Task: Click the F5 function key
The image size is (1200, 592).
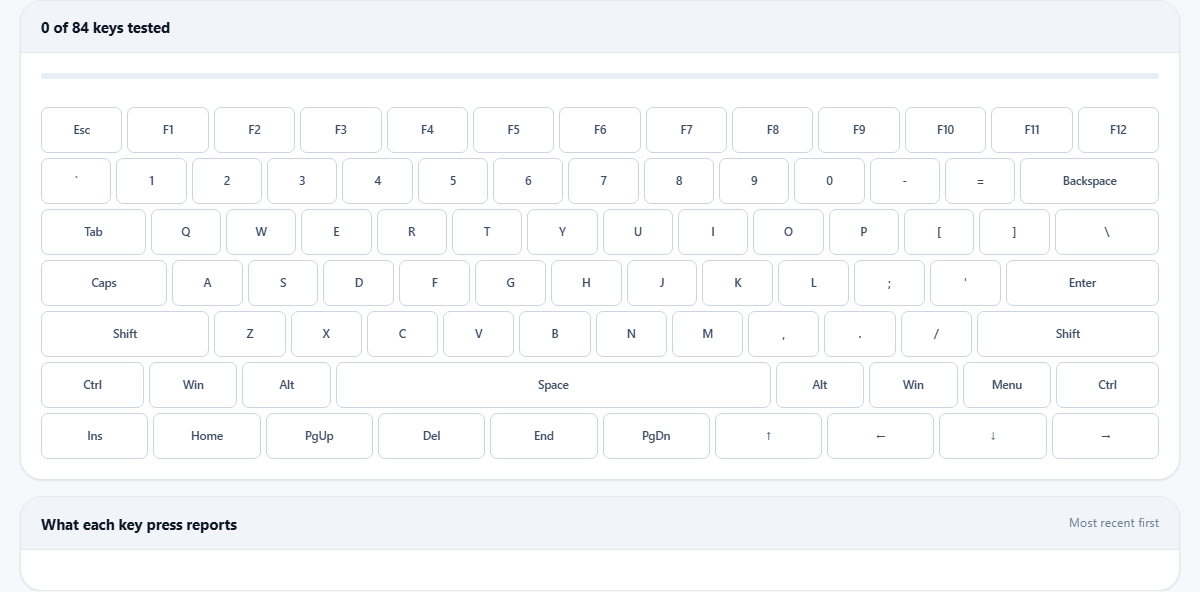Action: tap(513, 130)
